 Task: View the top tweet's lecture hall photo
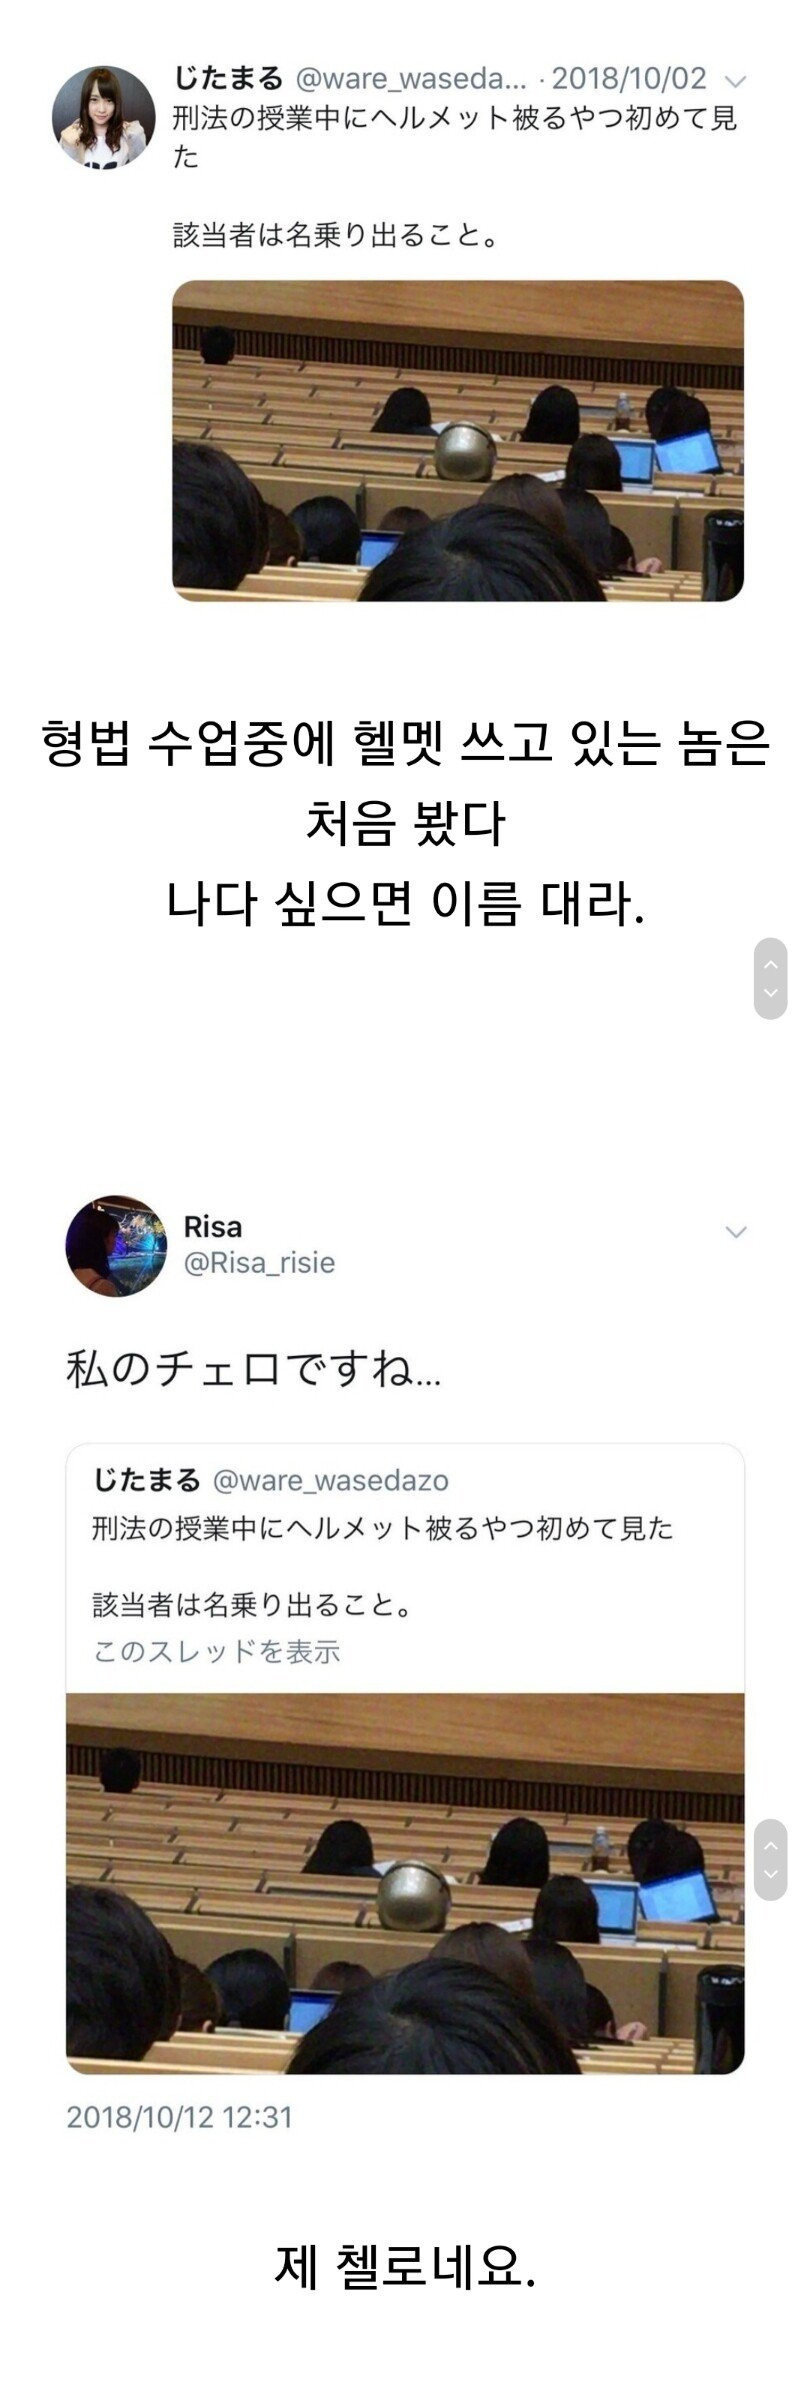tap(458, 440)
